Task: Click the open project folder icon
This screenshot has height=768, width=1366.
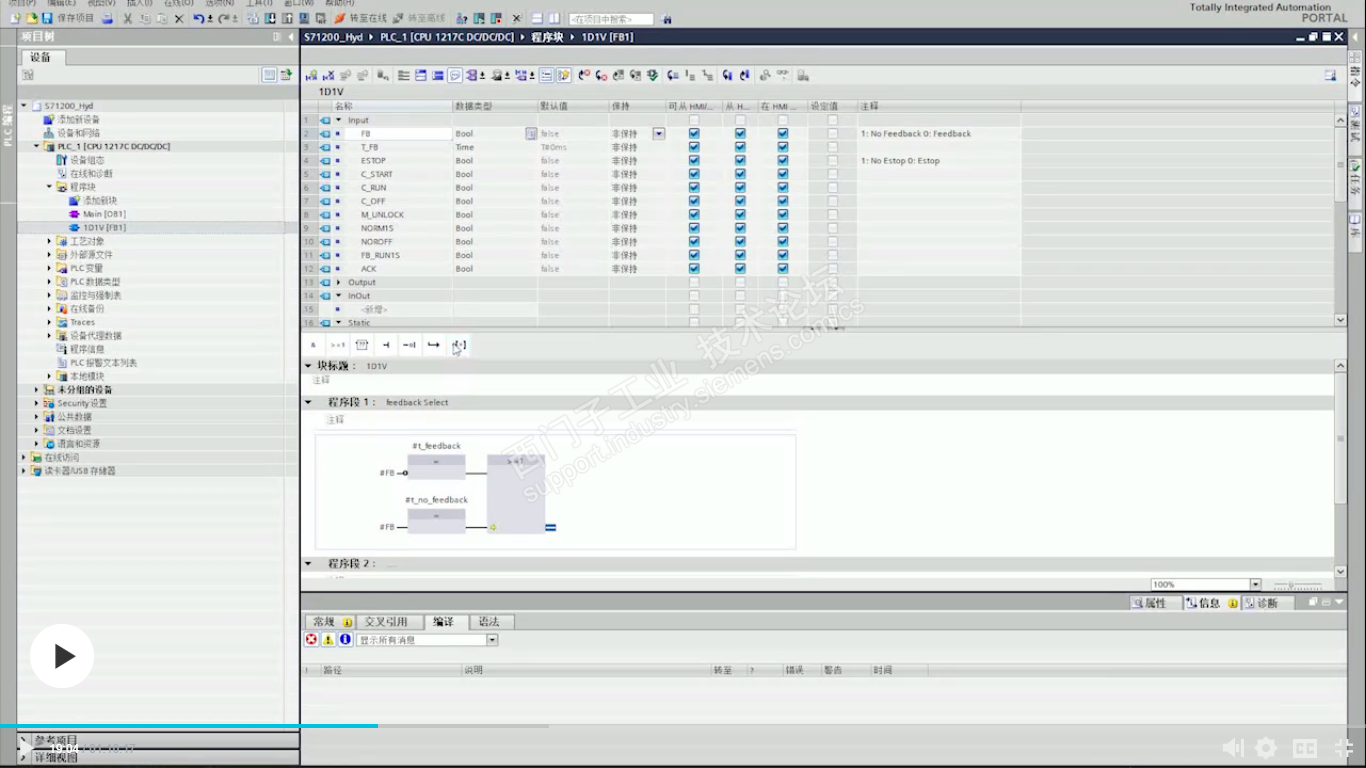Action: (31, 18)
